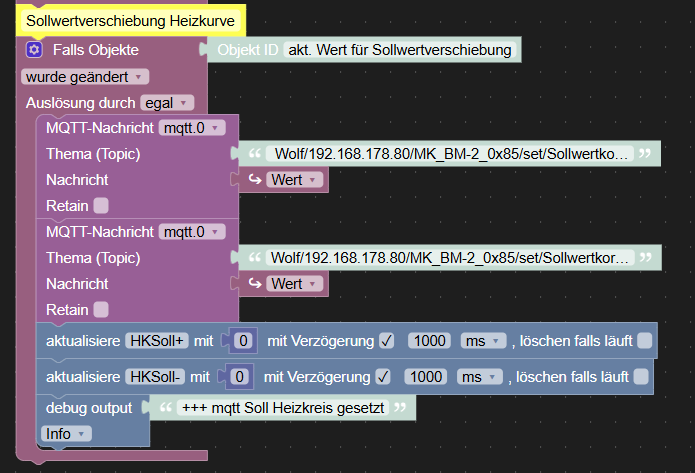Toggle Retain checkbox in second MQTT-Nachricht block
Viewport: 695px width, 473px height.
coord(101,309)
